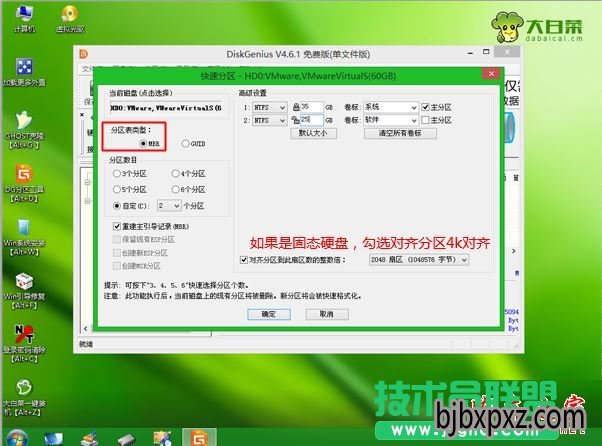Select the 自定(C) custom partition count radio
Image resolution: width=602 pixels, height=446 pixels.
(x=117, y=206)
